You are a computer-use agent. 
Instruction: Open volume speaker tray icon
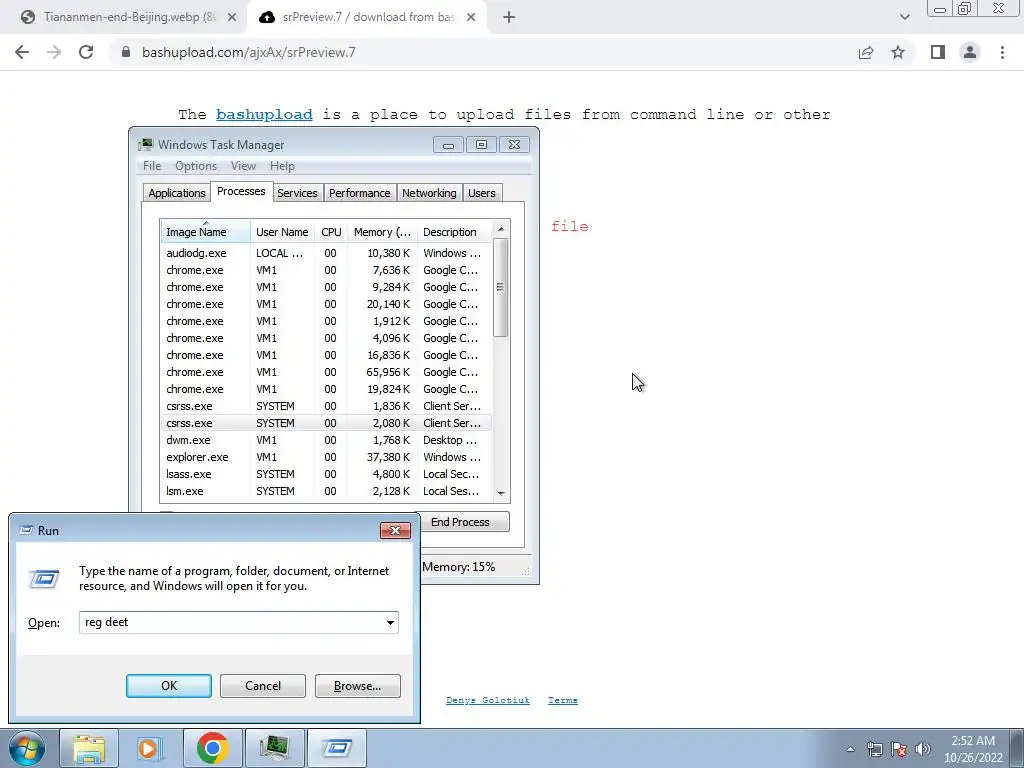(x=923, y=749)
